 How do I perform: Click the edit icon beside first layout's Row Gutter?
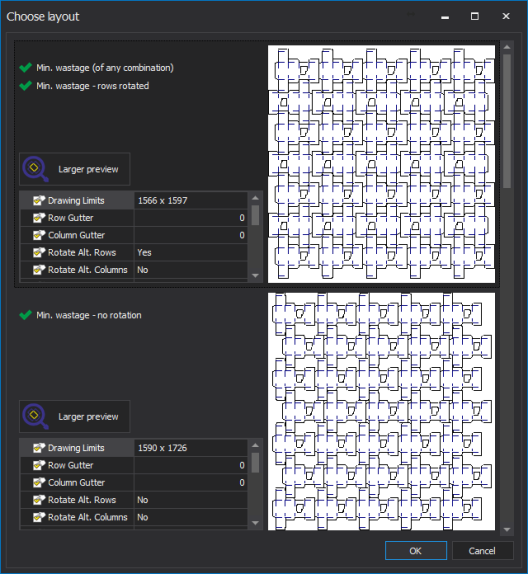[38, 218]
